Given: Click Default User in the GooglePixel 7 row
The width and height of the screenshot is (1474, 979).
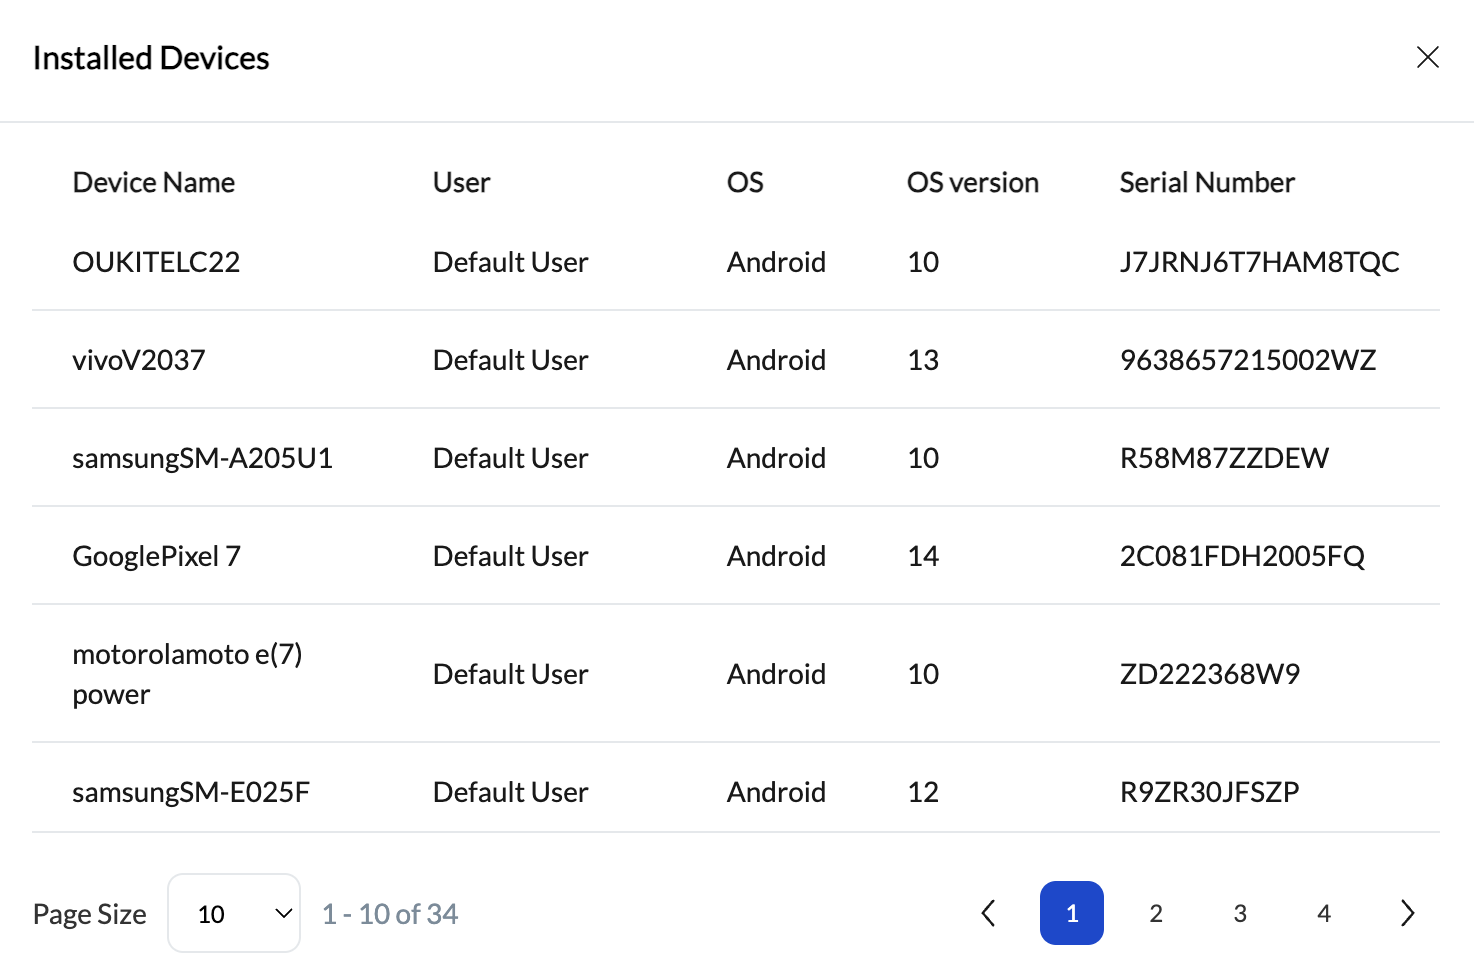Looking at the screenshot, I should pos(511,556).
